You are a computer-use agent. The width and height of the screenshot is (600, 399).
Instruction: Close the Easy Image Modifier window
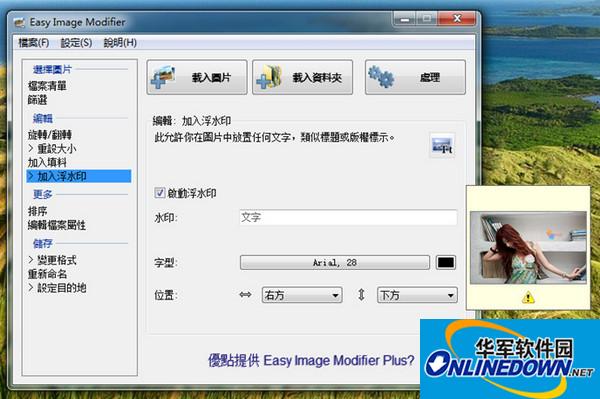point(457,19)
